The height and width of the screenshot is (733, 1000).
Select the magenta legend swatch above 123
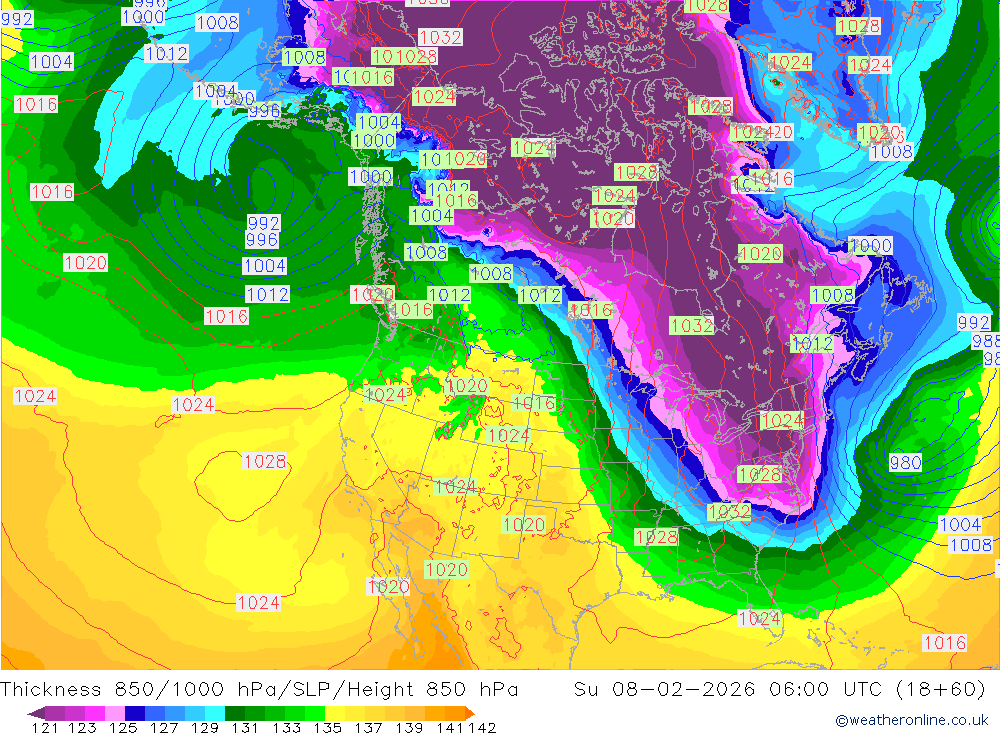tap(94, 713)
